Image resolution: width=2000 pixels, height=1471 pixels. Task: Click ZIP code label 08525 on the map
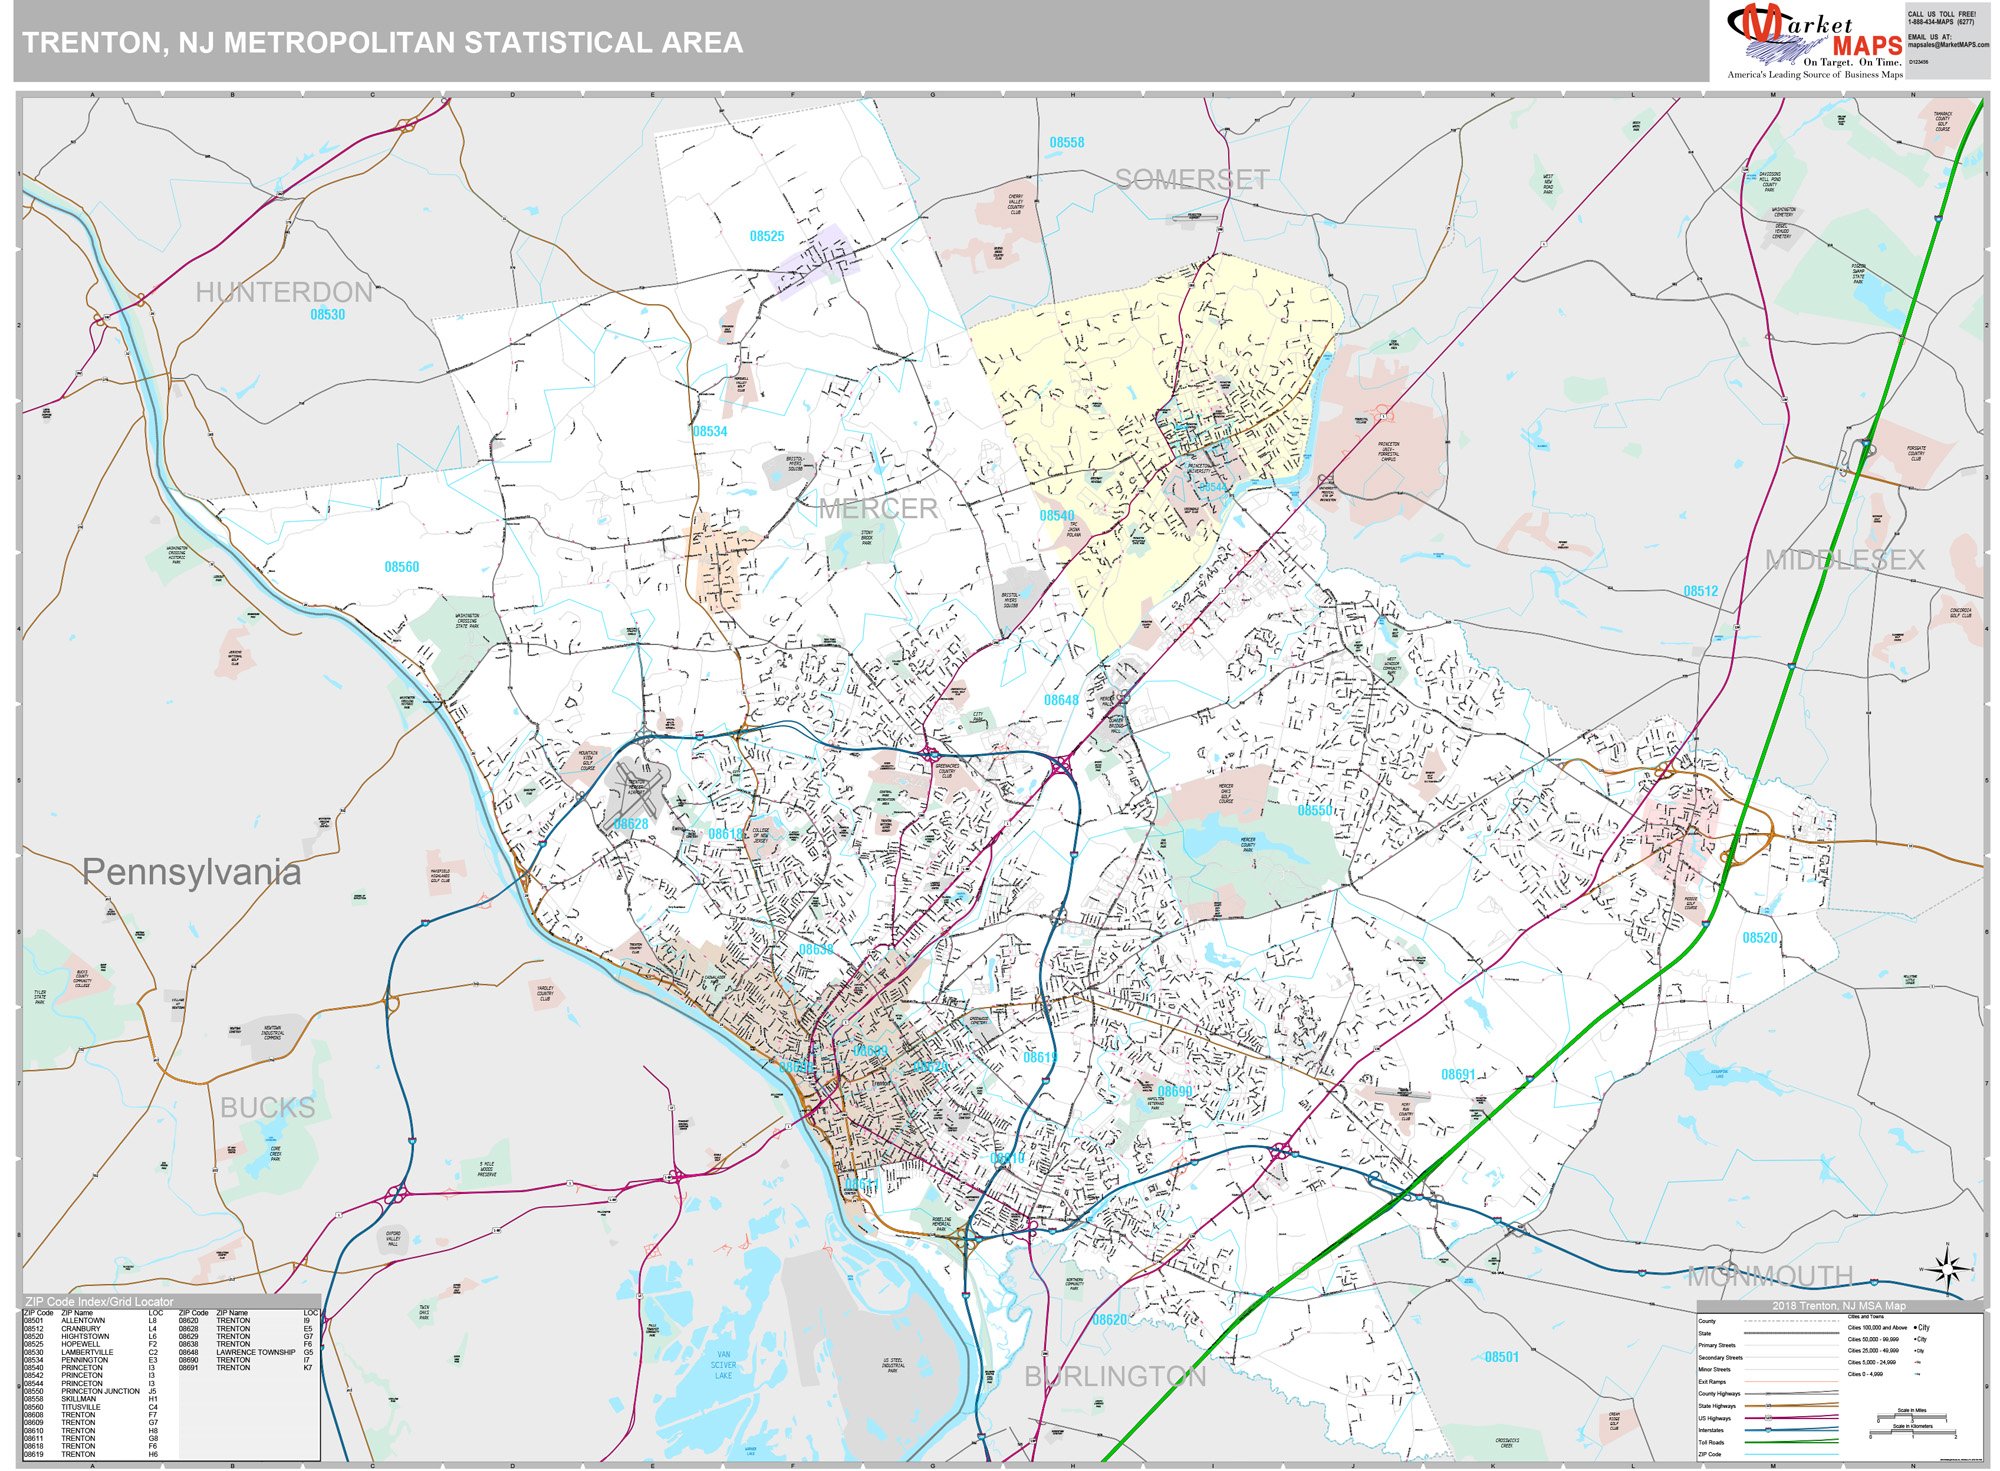tap(767, 236)
